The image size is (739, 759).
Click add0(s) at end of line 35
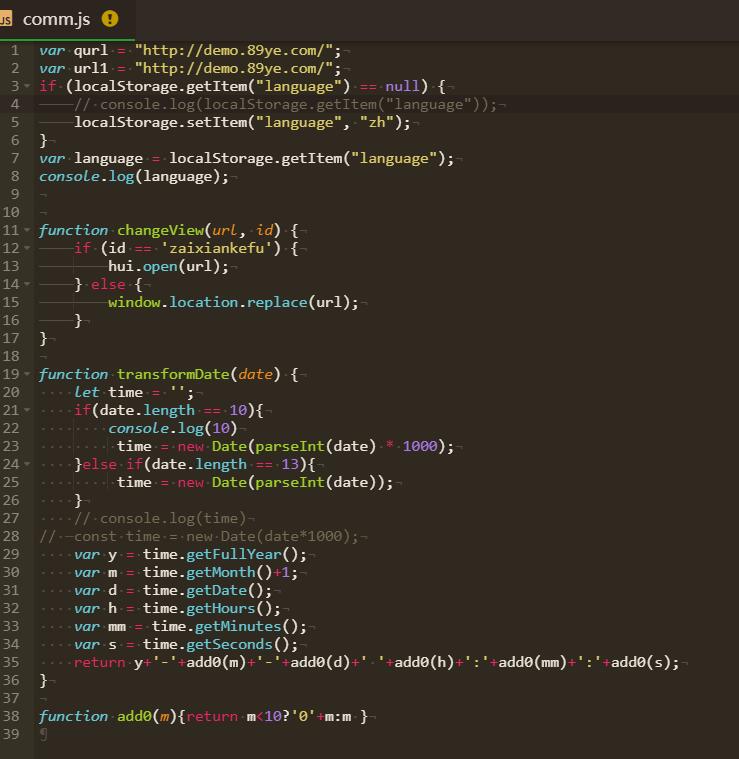pos(641,662)
